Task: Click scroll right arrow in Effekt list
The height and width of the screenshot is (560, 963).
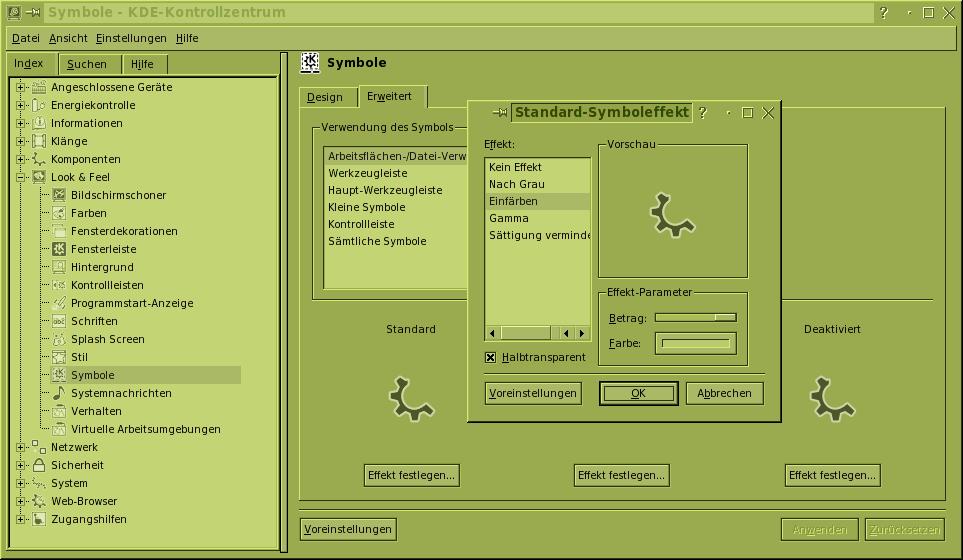Action: (x=582, y=333)
